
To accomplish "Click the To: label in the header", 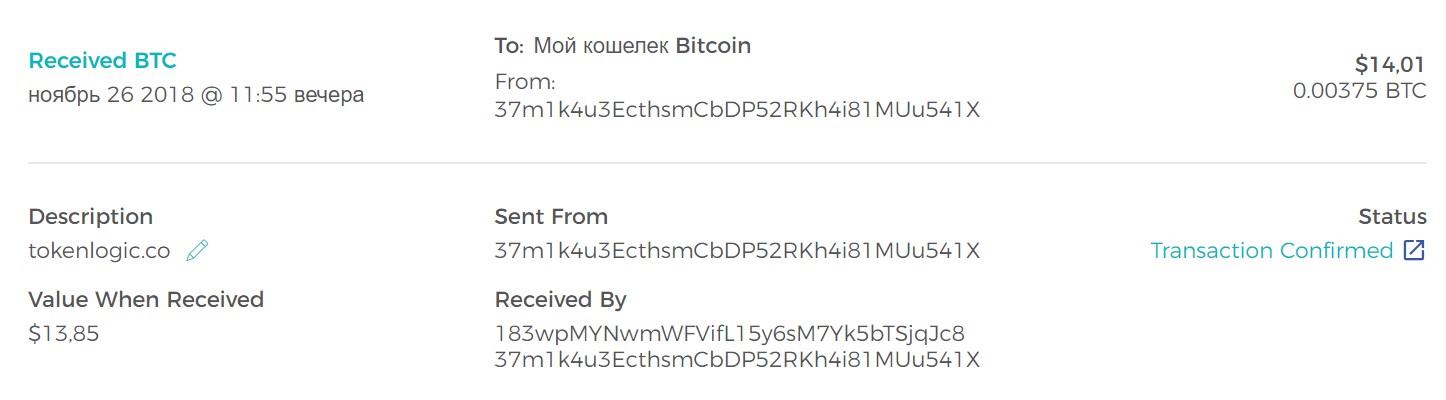I will [x=509, y=46].
